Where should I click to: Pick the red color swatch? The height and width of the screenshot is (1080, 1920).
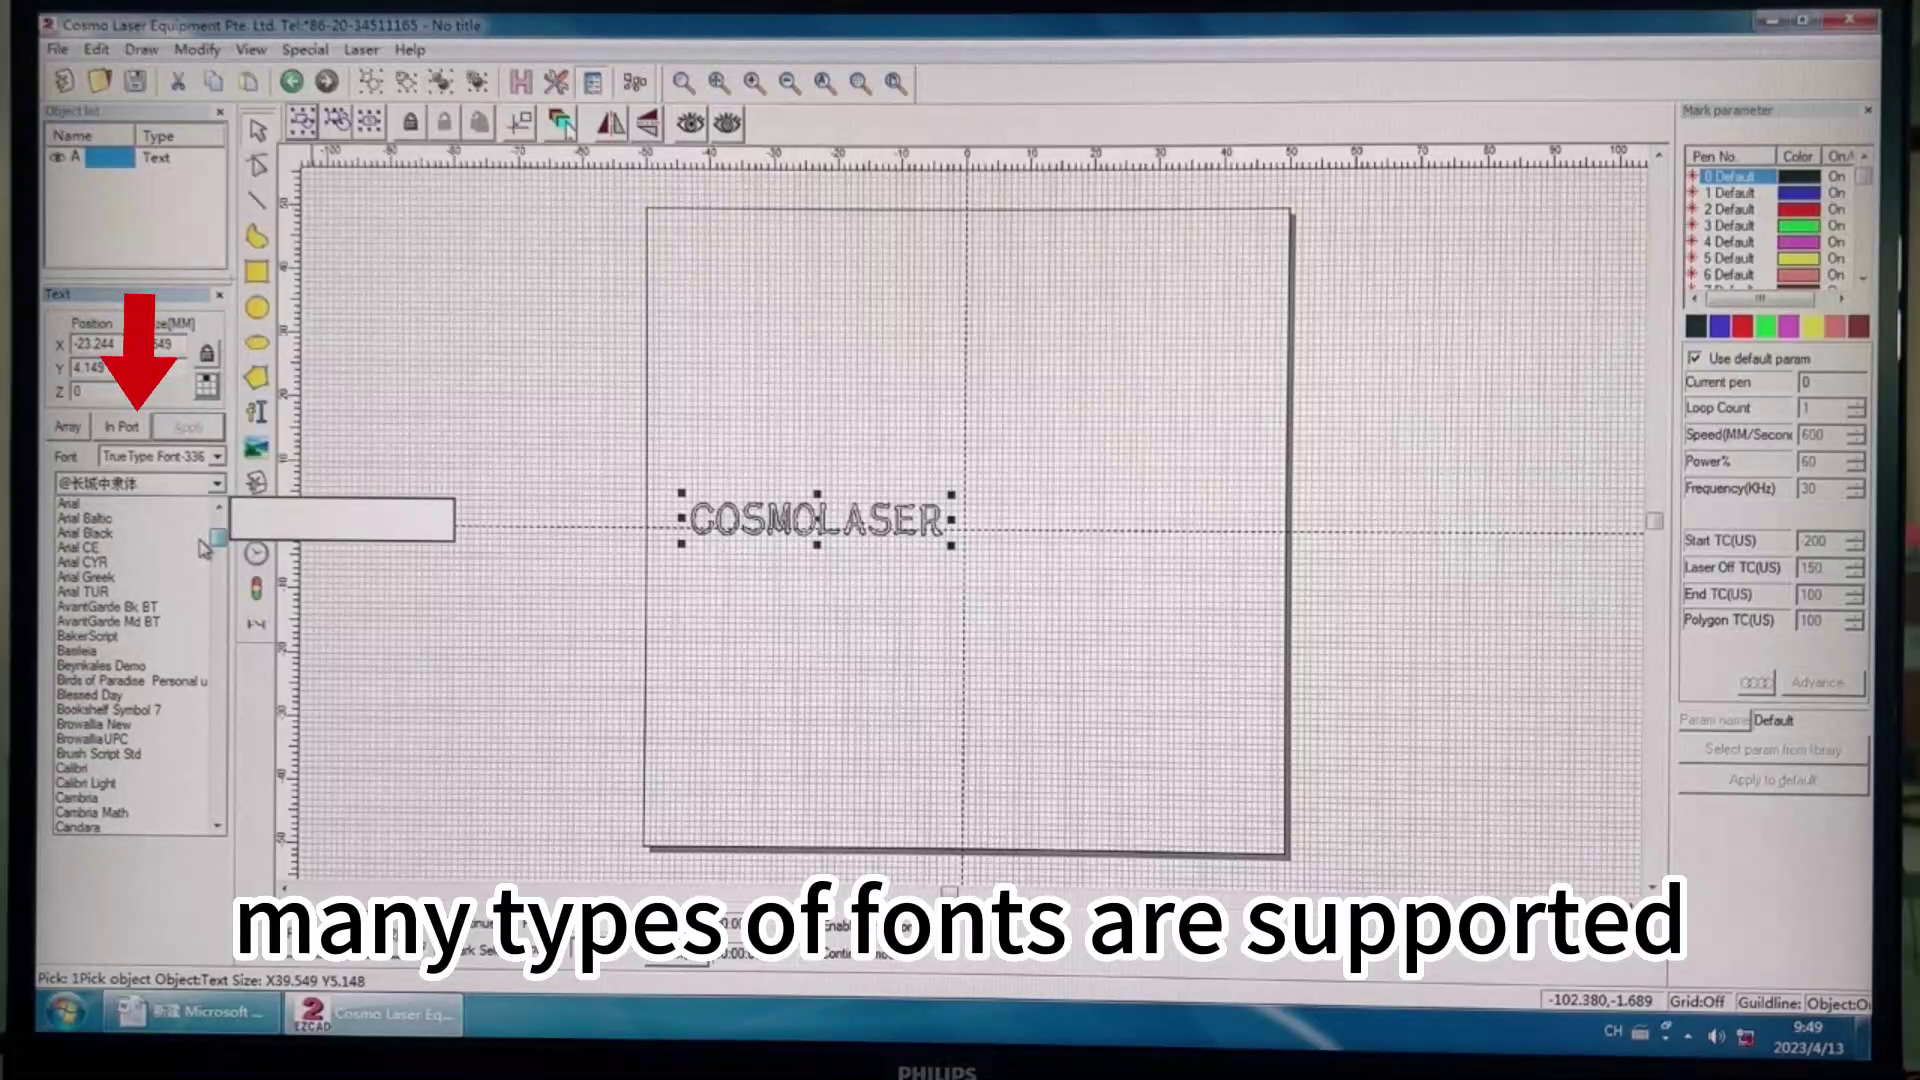[1742, 327]
